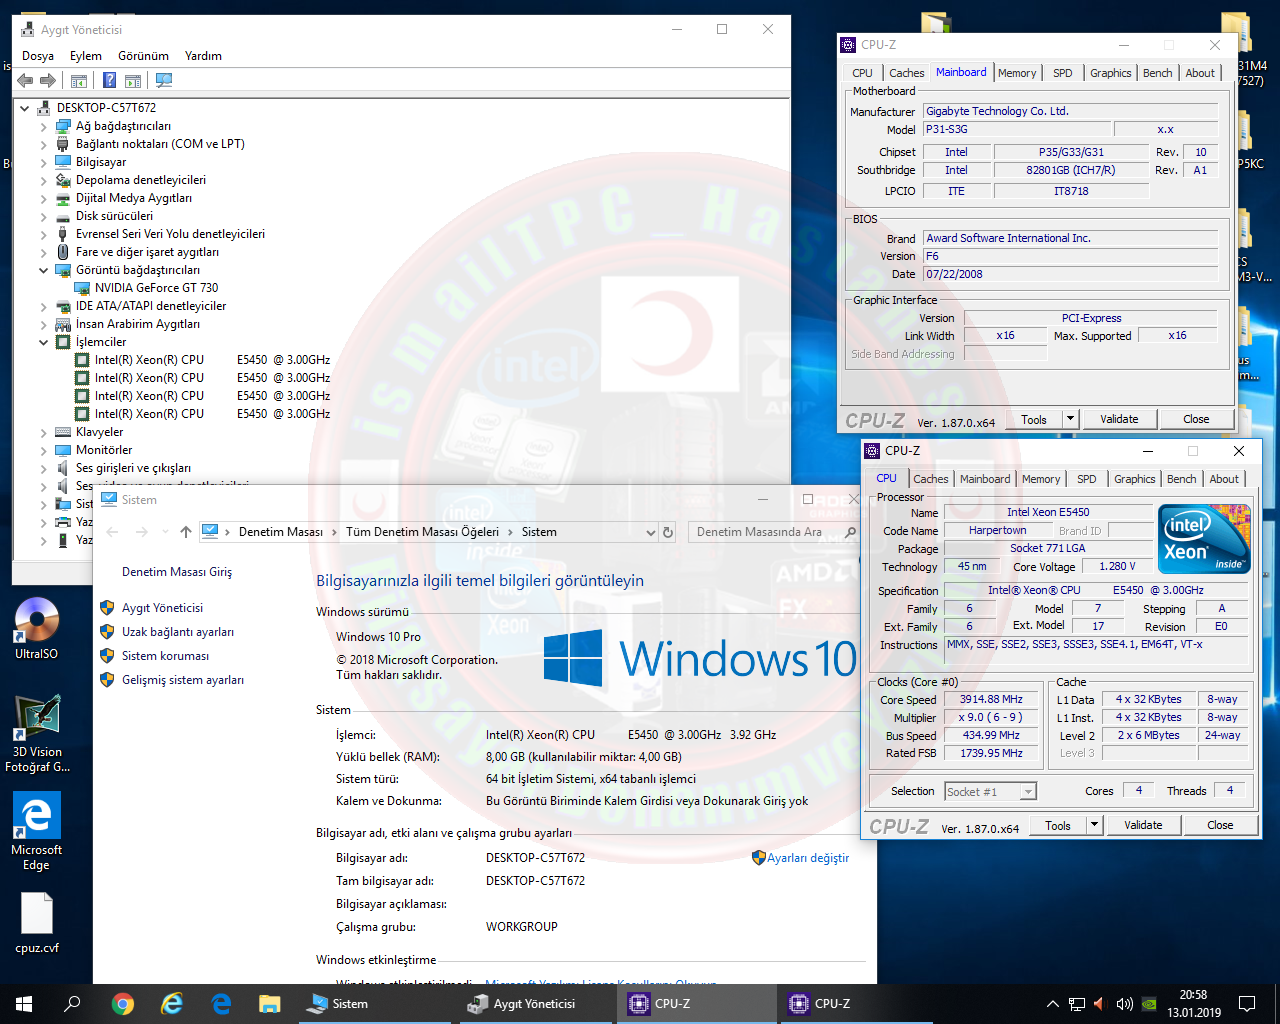Collapse the DESKTOP-C57T672 root node
The width and height of the screenshot is (1280, 1024).
(x=25, y=108)
